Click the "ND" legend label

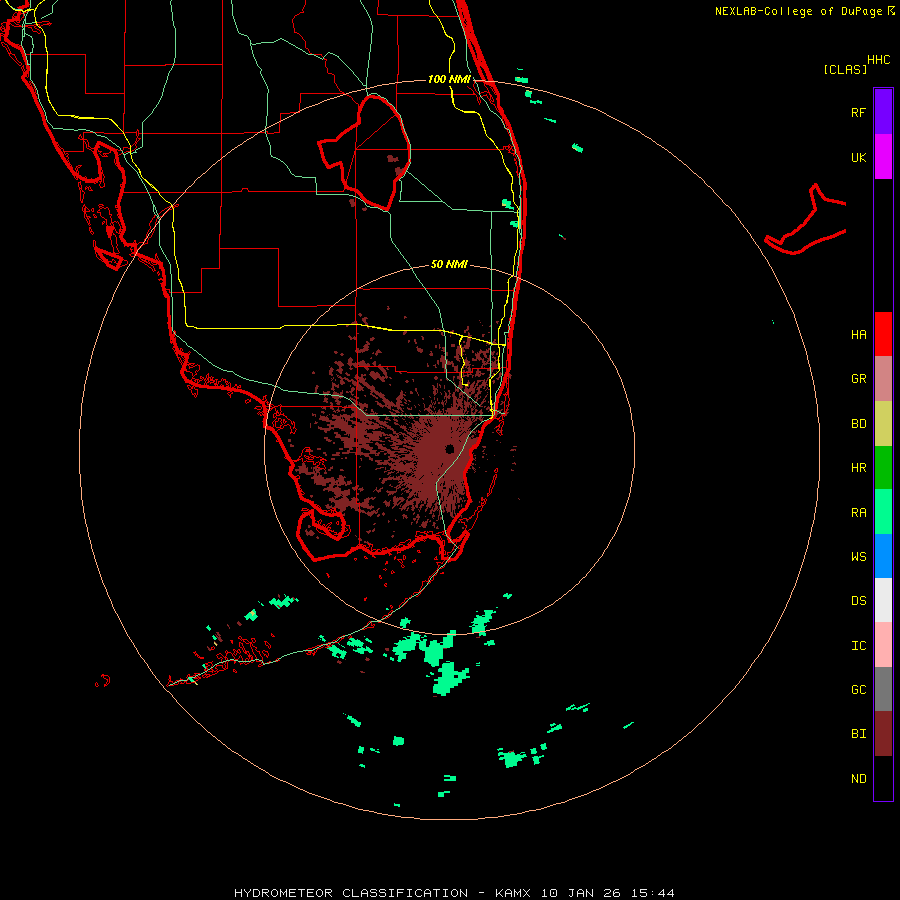[858, 779]
